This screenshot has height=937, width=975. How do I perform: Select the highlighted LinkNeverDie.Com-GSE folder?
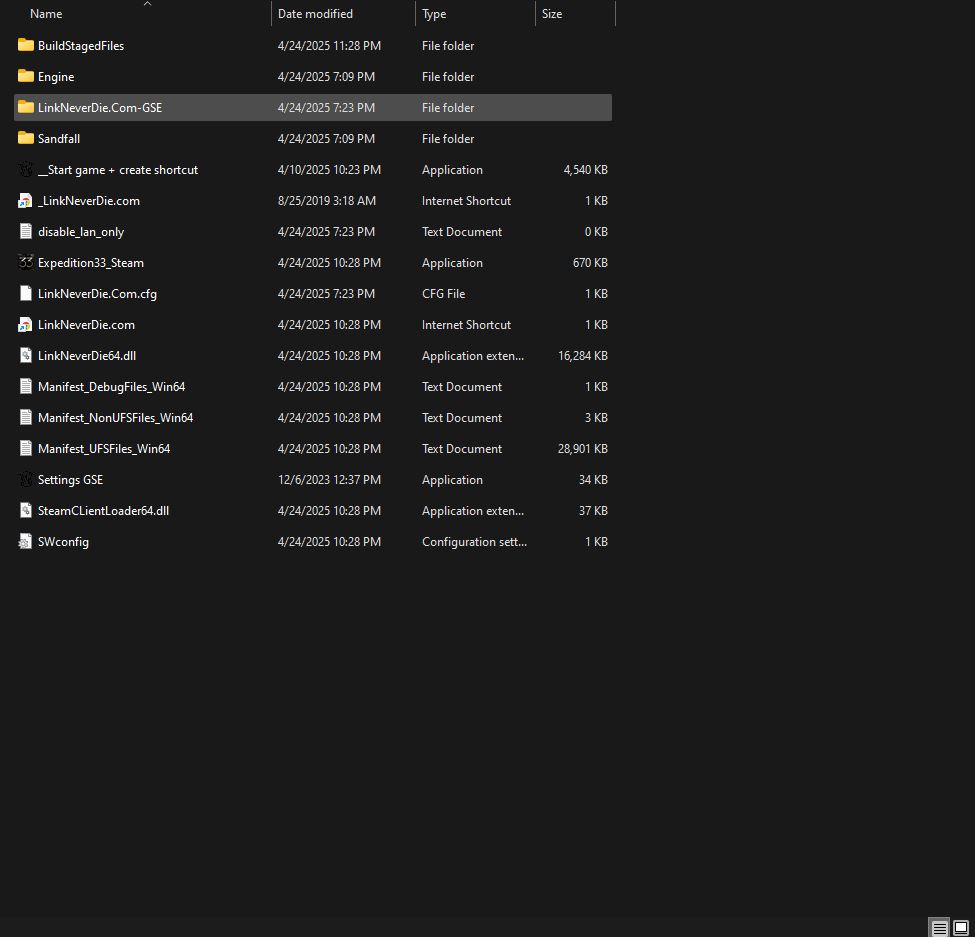[25, 107]
